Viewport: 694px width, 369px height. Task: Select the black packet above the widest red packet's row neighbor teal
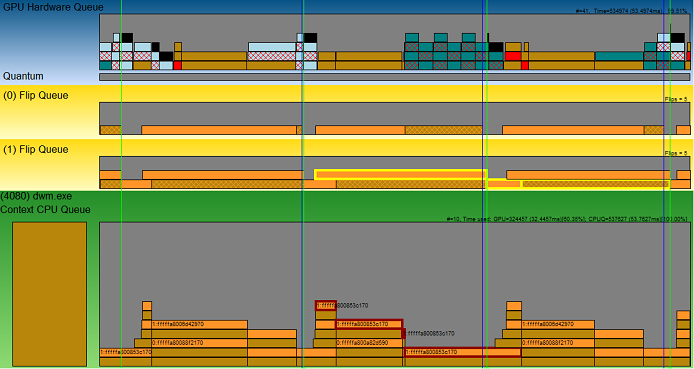point(496,47)
